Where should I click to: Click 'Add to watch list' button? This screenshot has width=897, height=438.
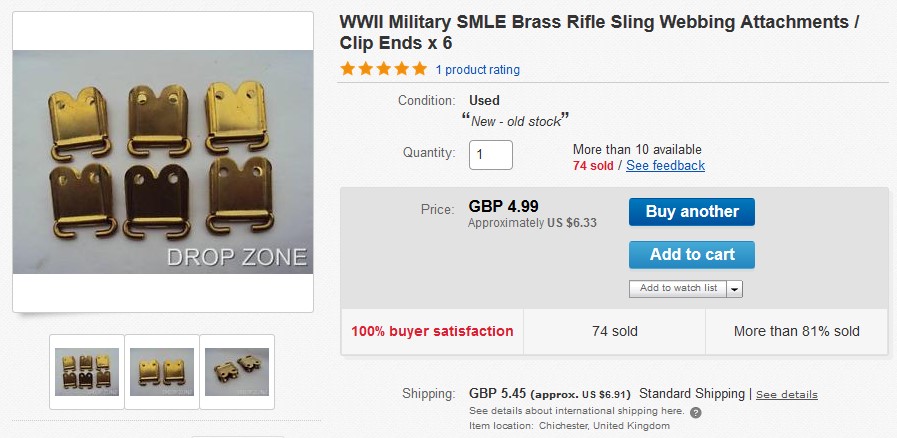679,288
